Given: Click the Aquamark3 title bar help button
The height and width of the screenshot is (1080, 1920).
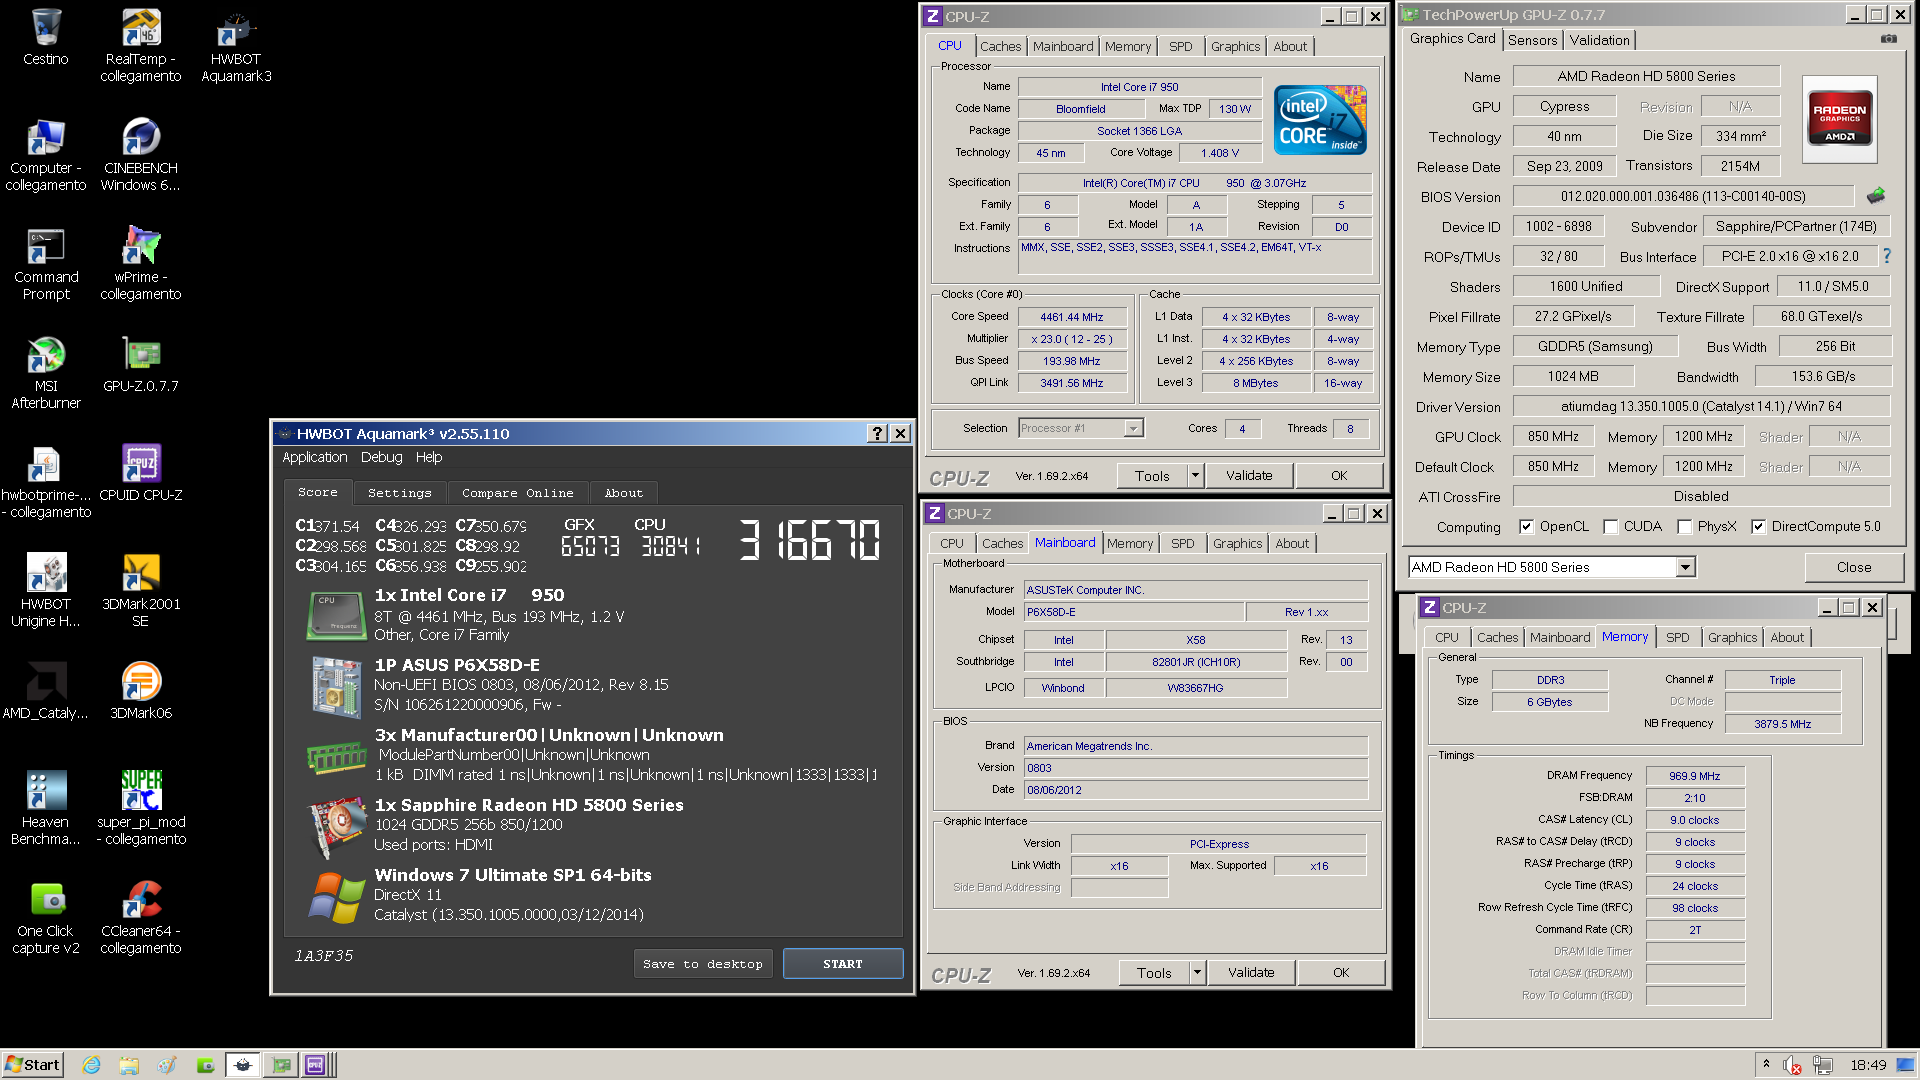Looking at the screenshot, I should [x=877, y=433].
